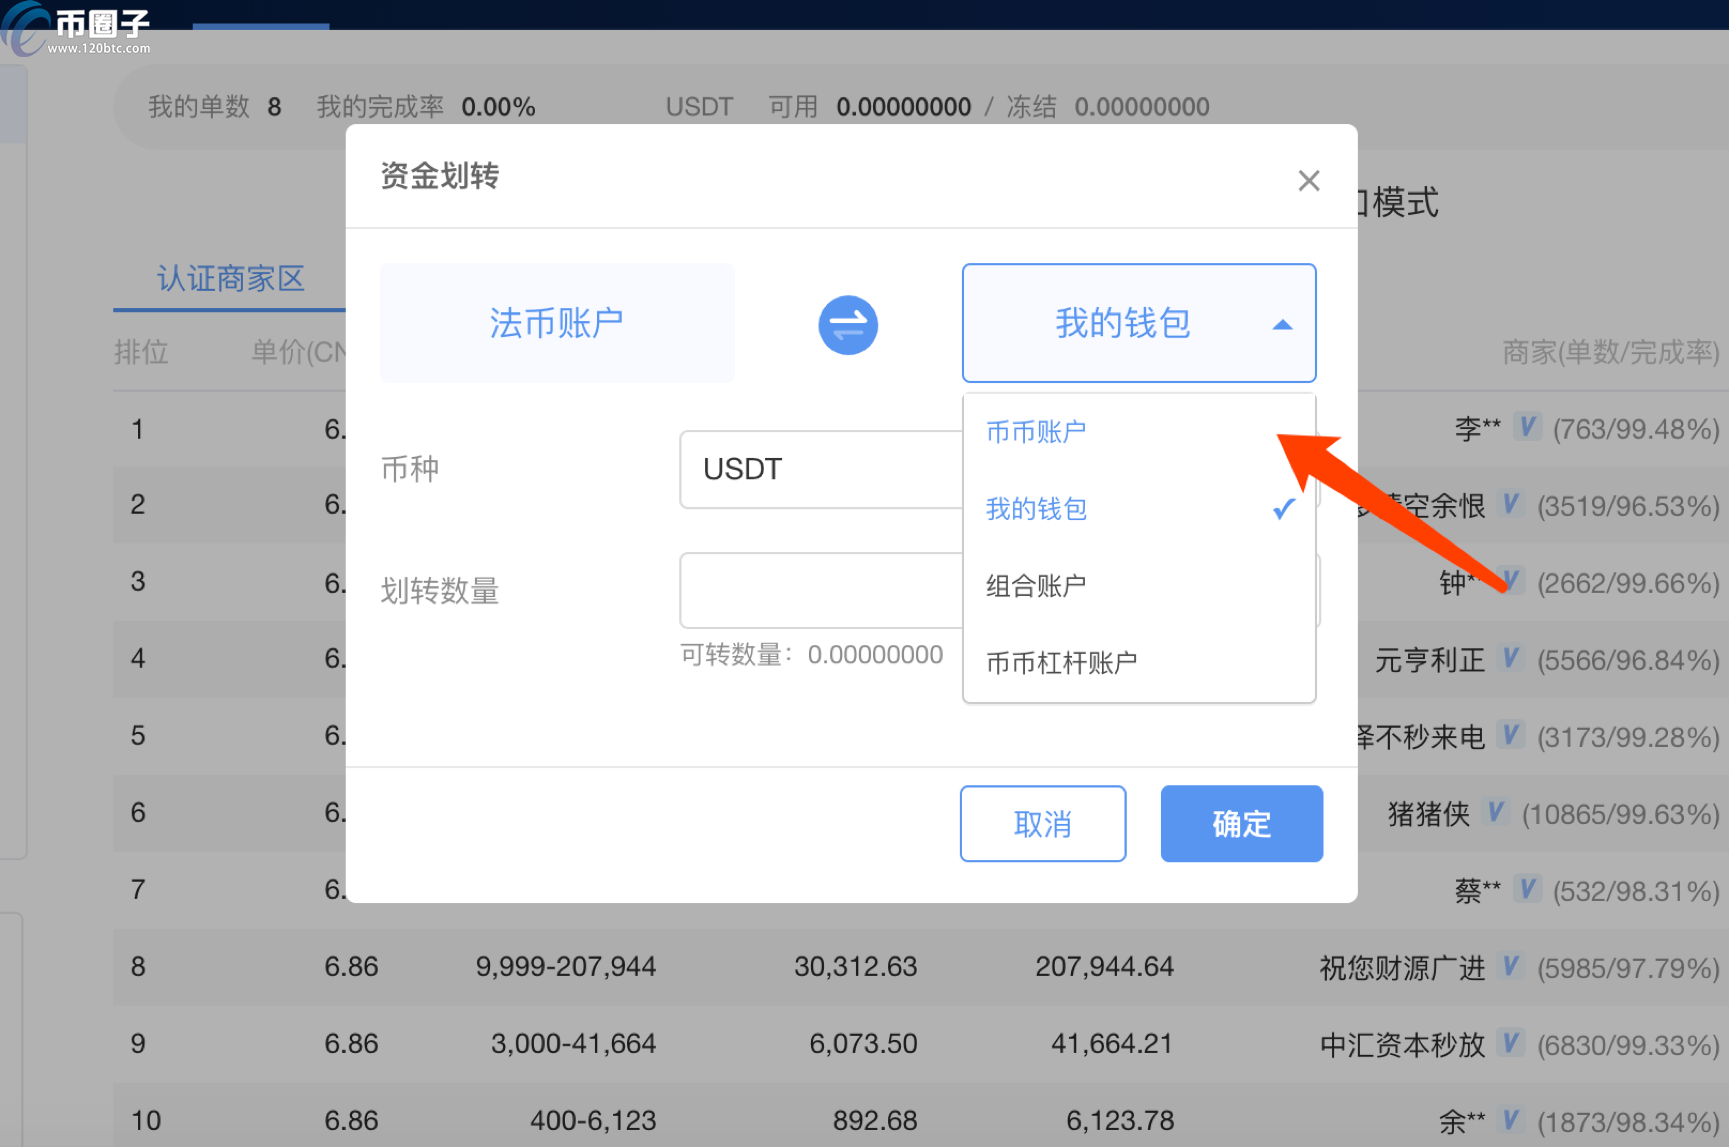Viewport: 1729px width, 1147px height.
Task: Click the V badge beside 猪猪侠
Action: pyautogui.click(x=1496, y=813)
